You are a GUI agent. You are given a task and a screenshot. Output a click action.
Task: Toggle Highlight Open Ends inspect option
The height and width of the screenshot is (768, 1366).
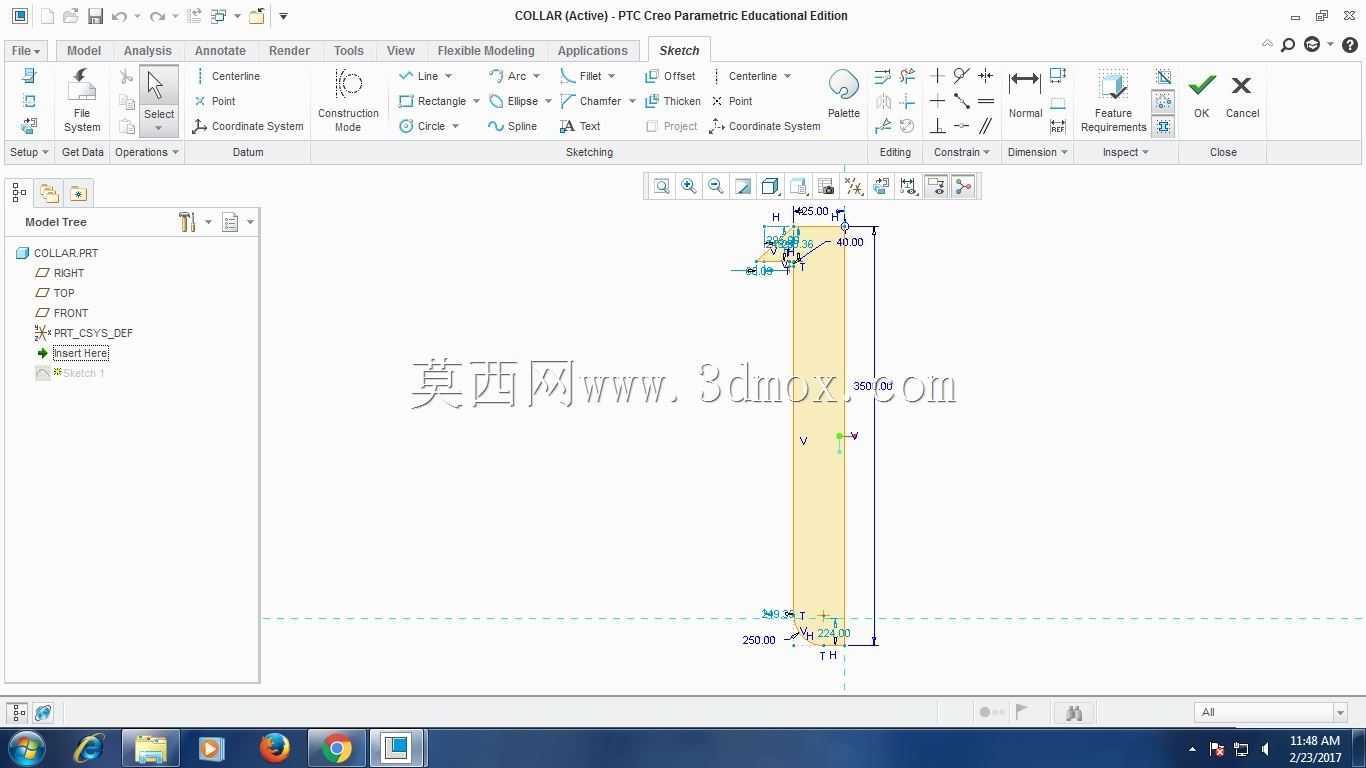point(1163,101)
